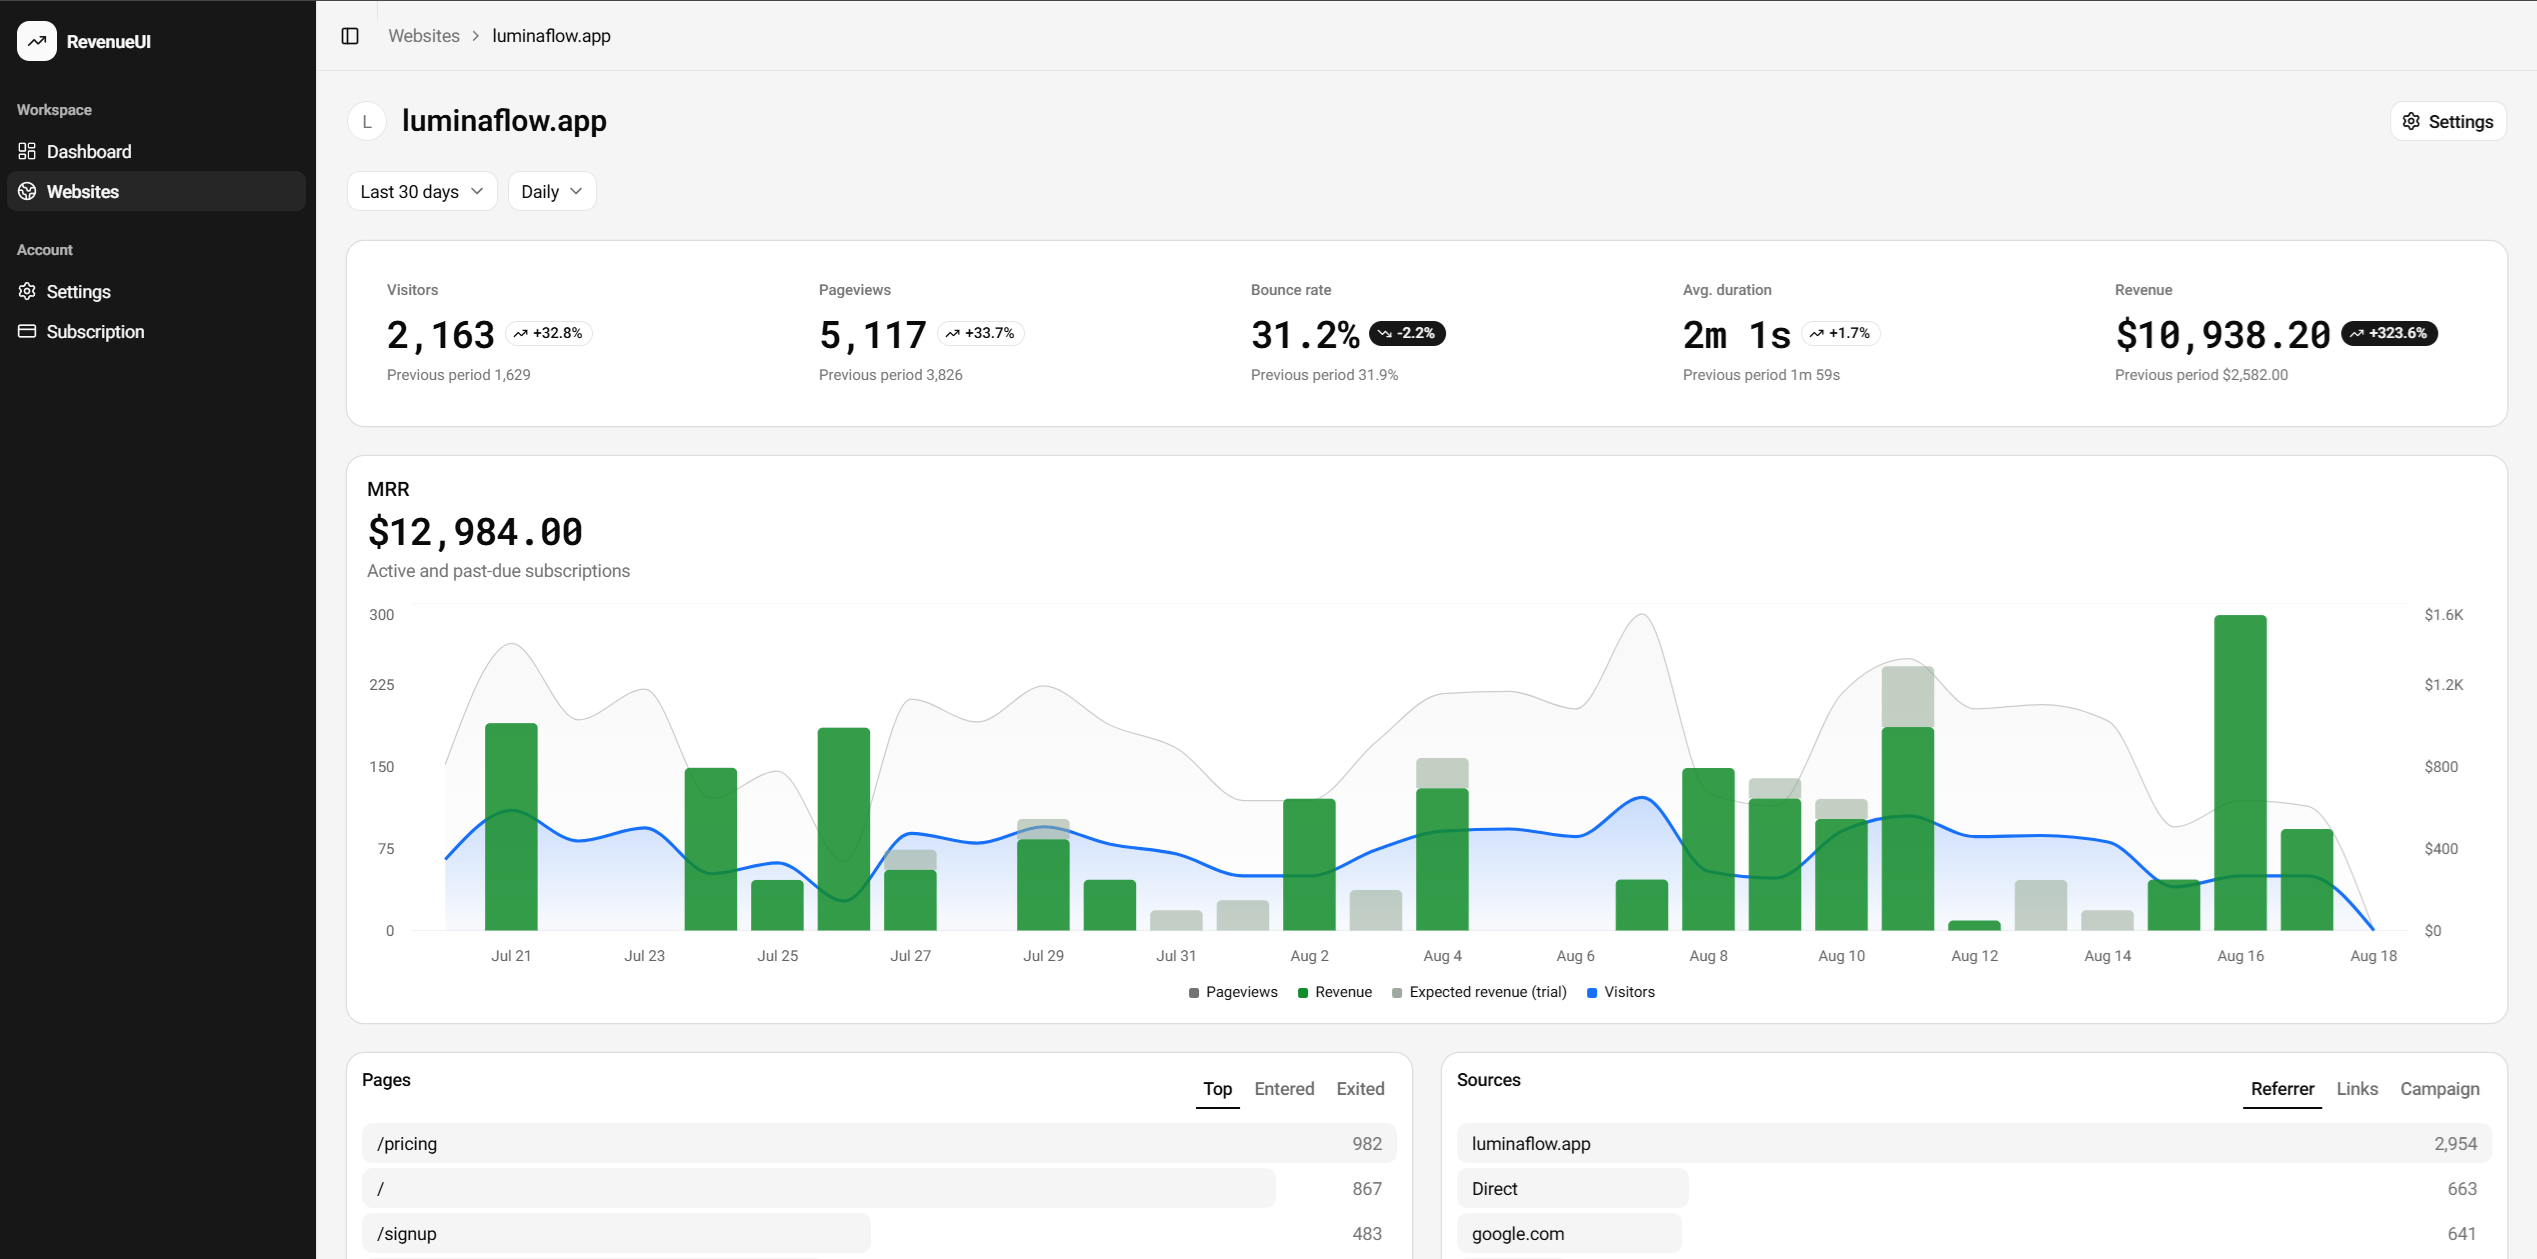Select Websites in sidebar
This screenshot has height=1259, width=2537.
[156, 191]
